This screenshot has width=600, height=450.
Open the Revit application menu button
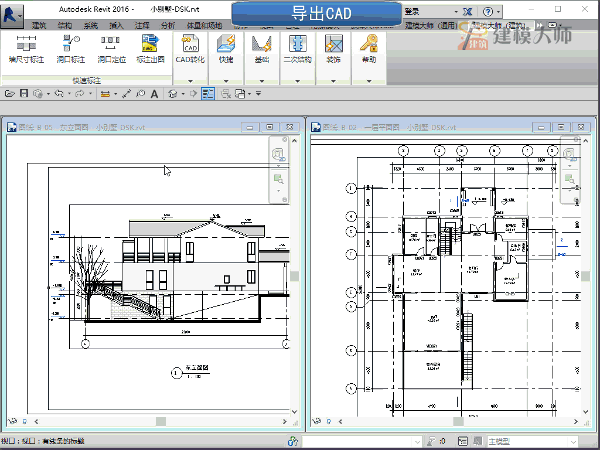[x=12, y=16]
